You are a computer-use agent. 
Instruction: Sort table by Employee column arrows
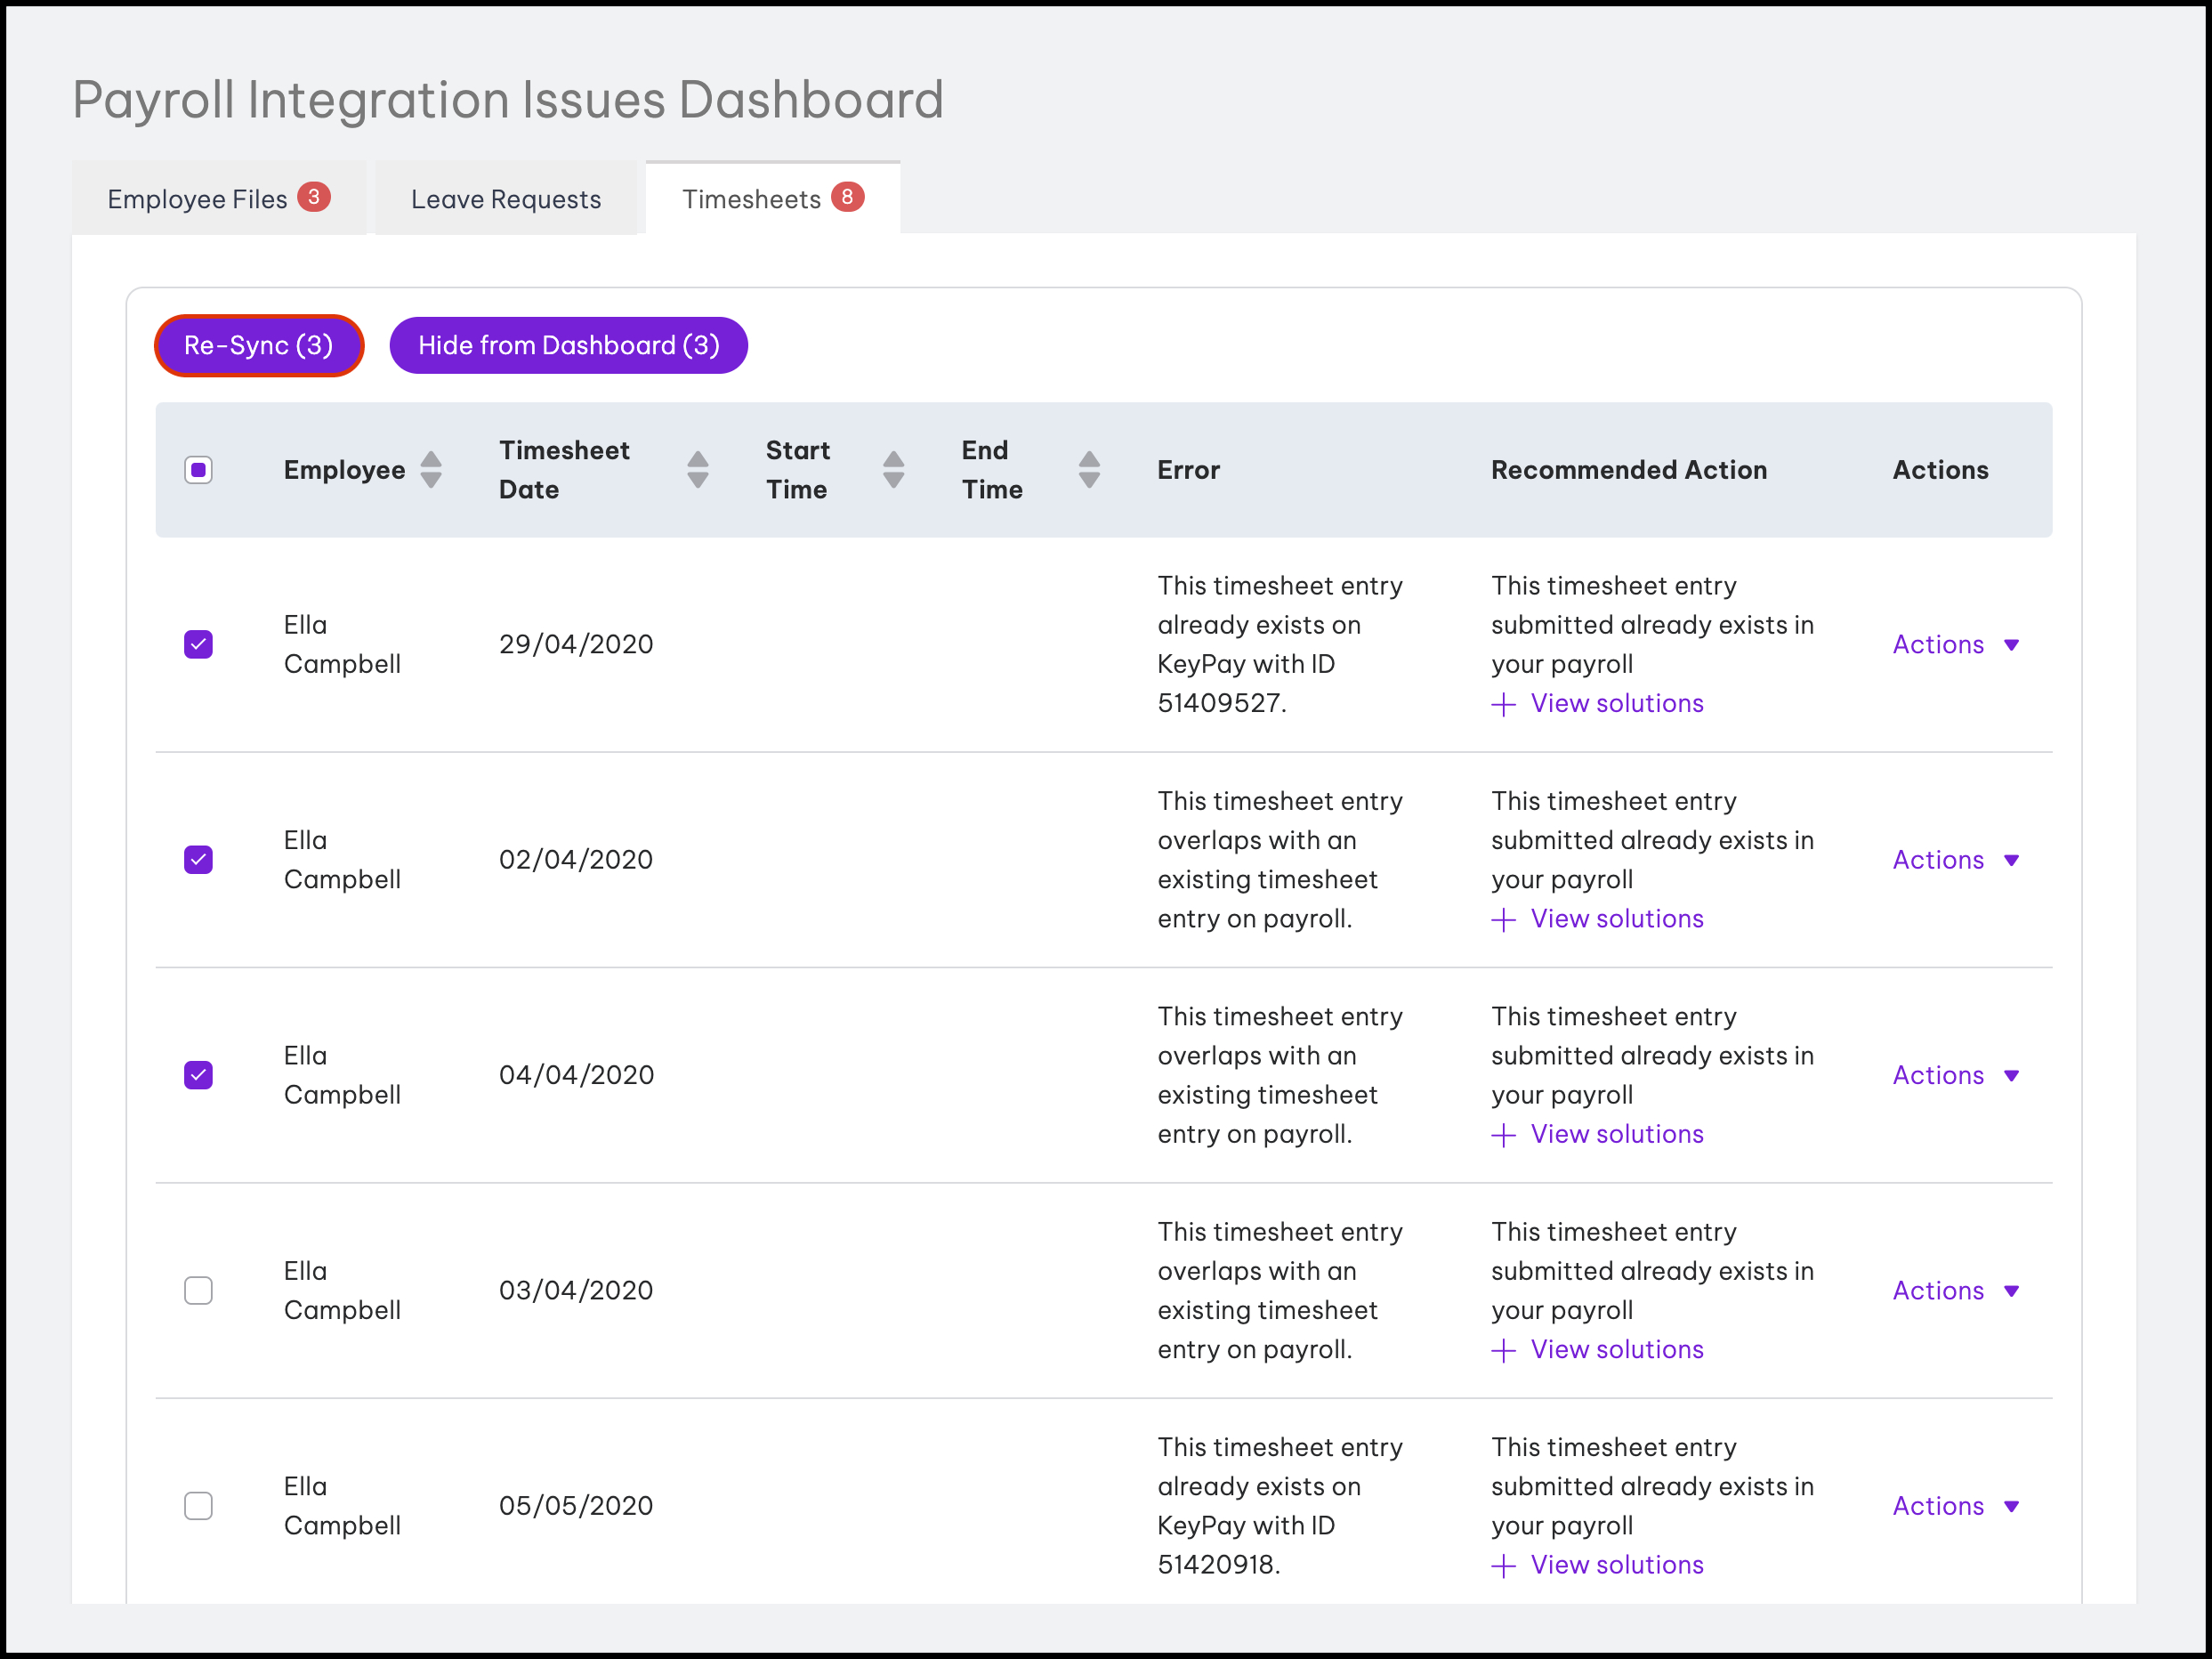431,470
